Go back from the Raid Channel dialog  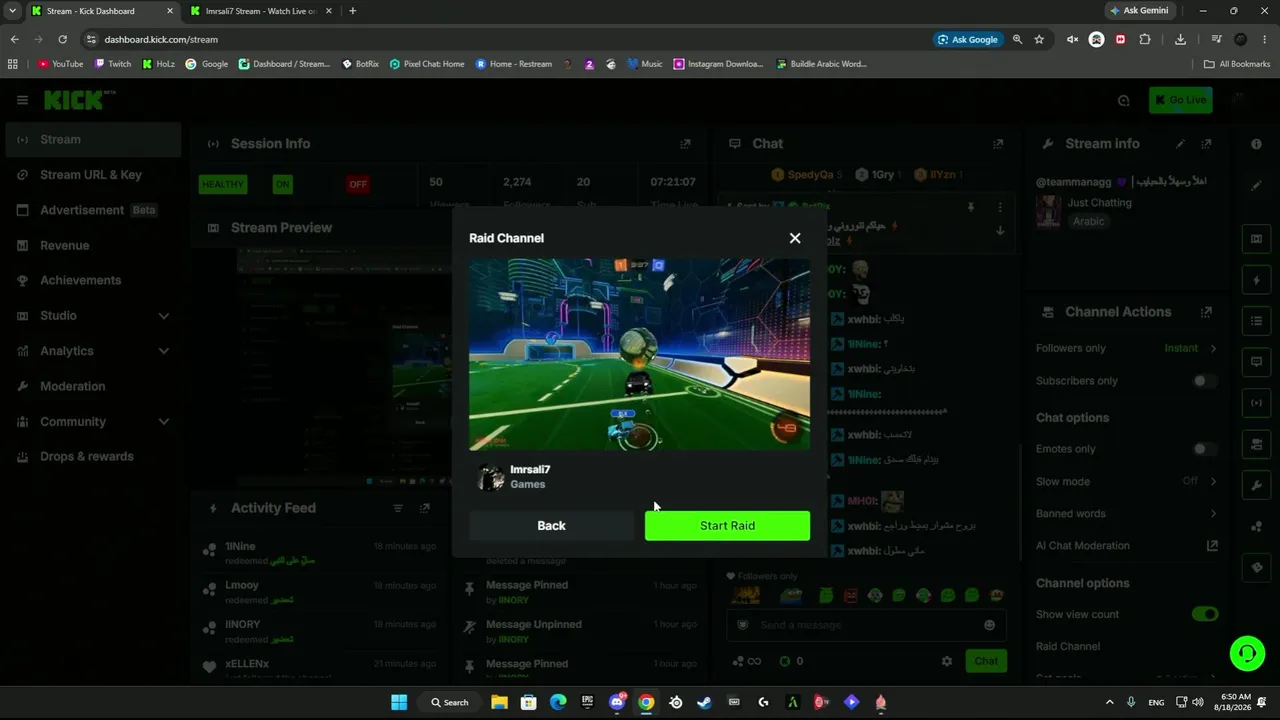click(x=551, y=526)
